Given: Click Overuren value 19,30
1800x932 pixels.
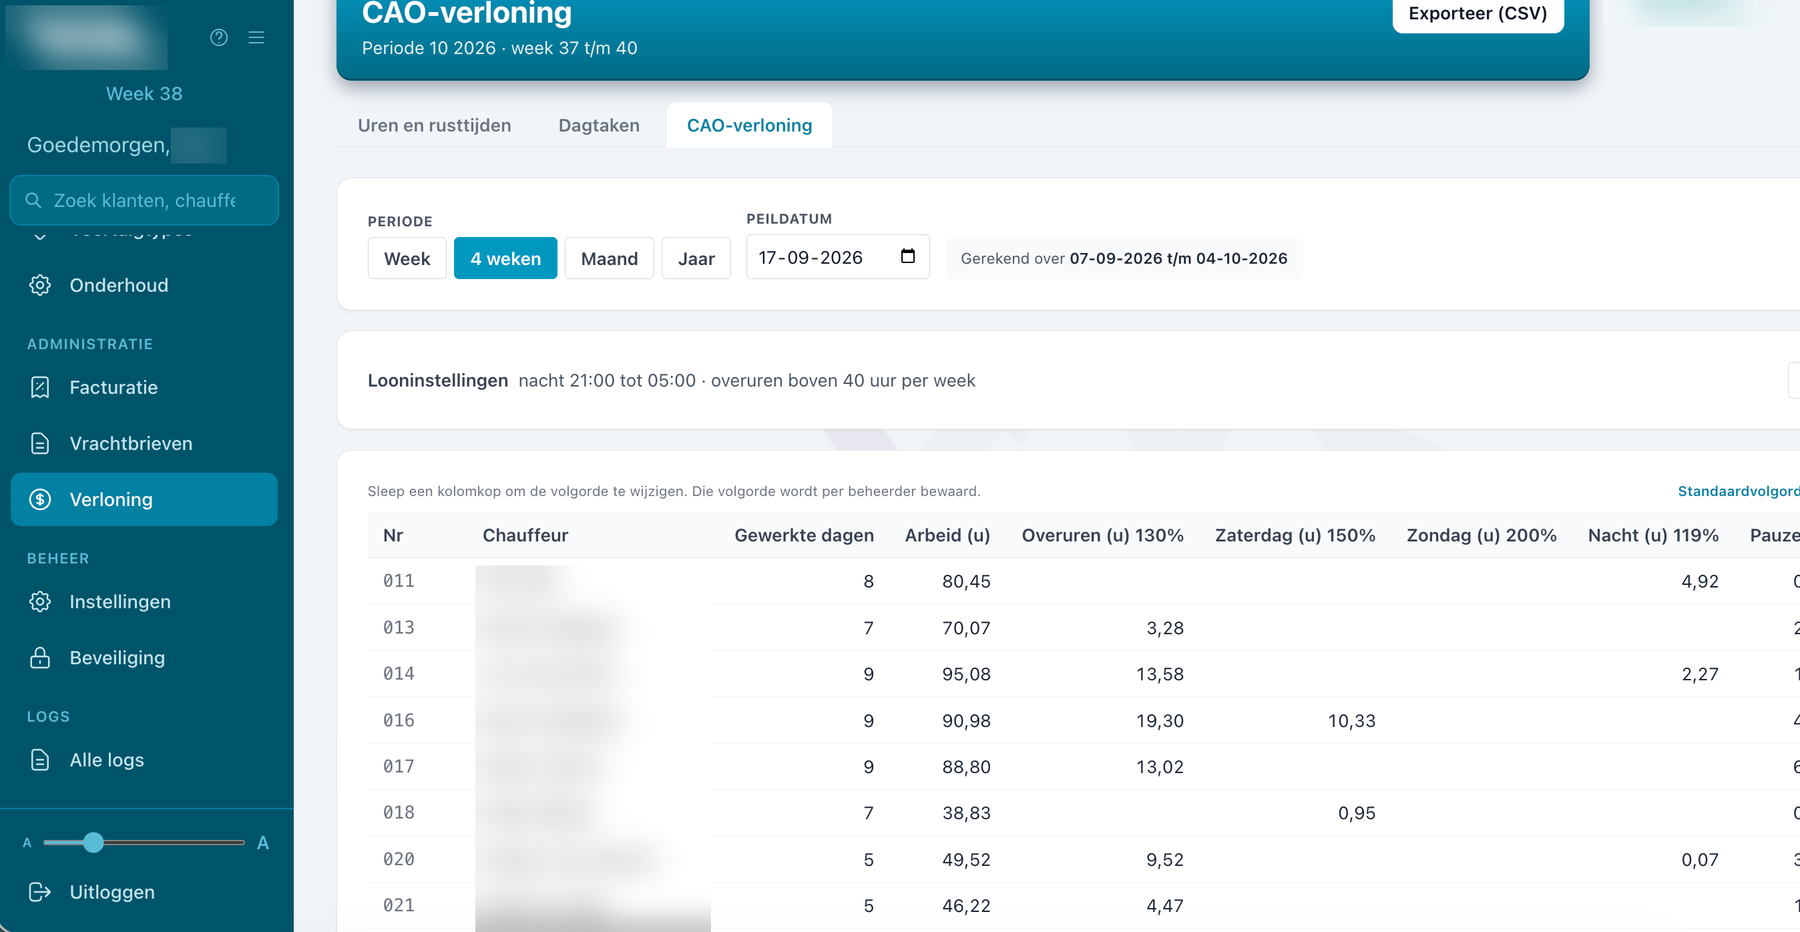Looking at the screenshot, I should click(1160, 721).
